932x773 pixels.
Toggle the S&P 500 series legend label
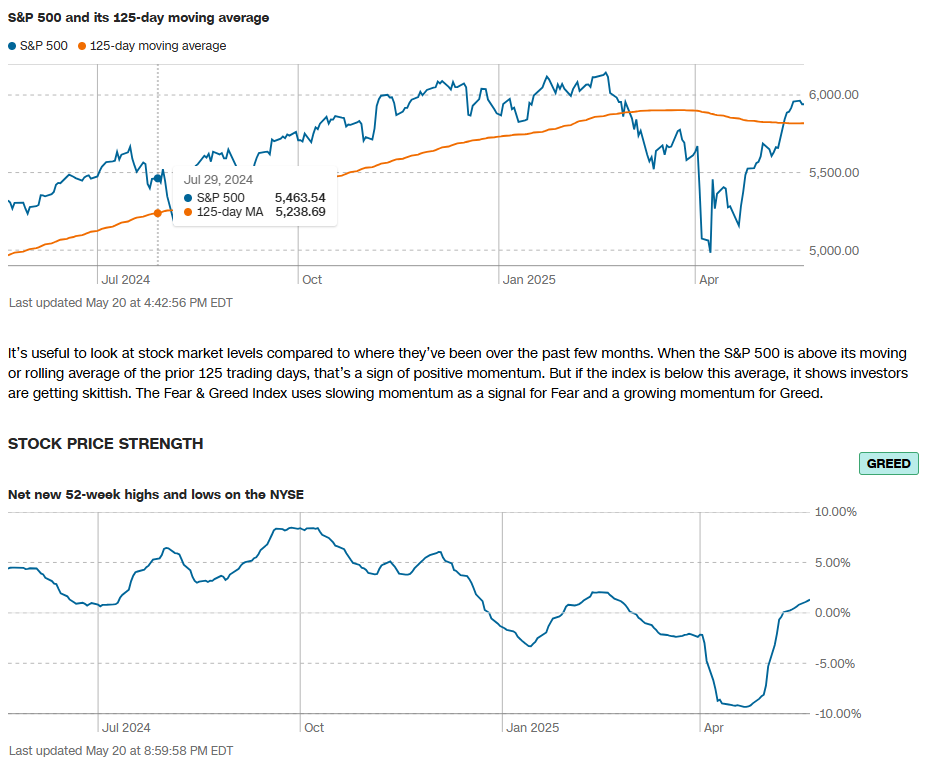click(44, 46)
